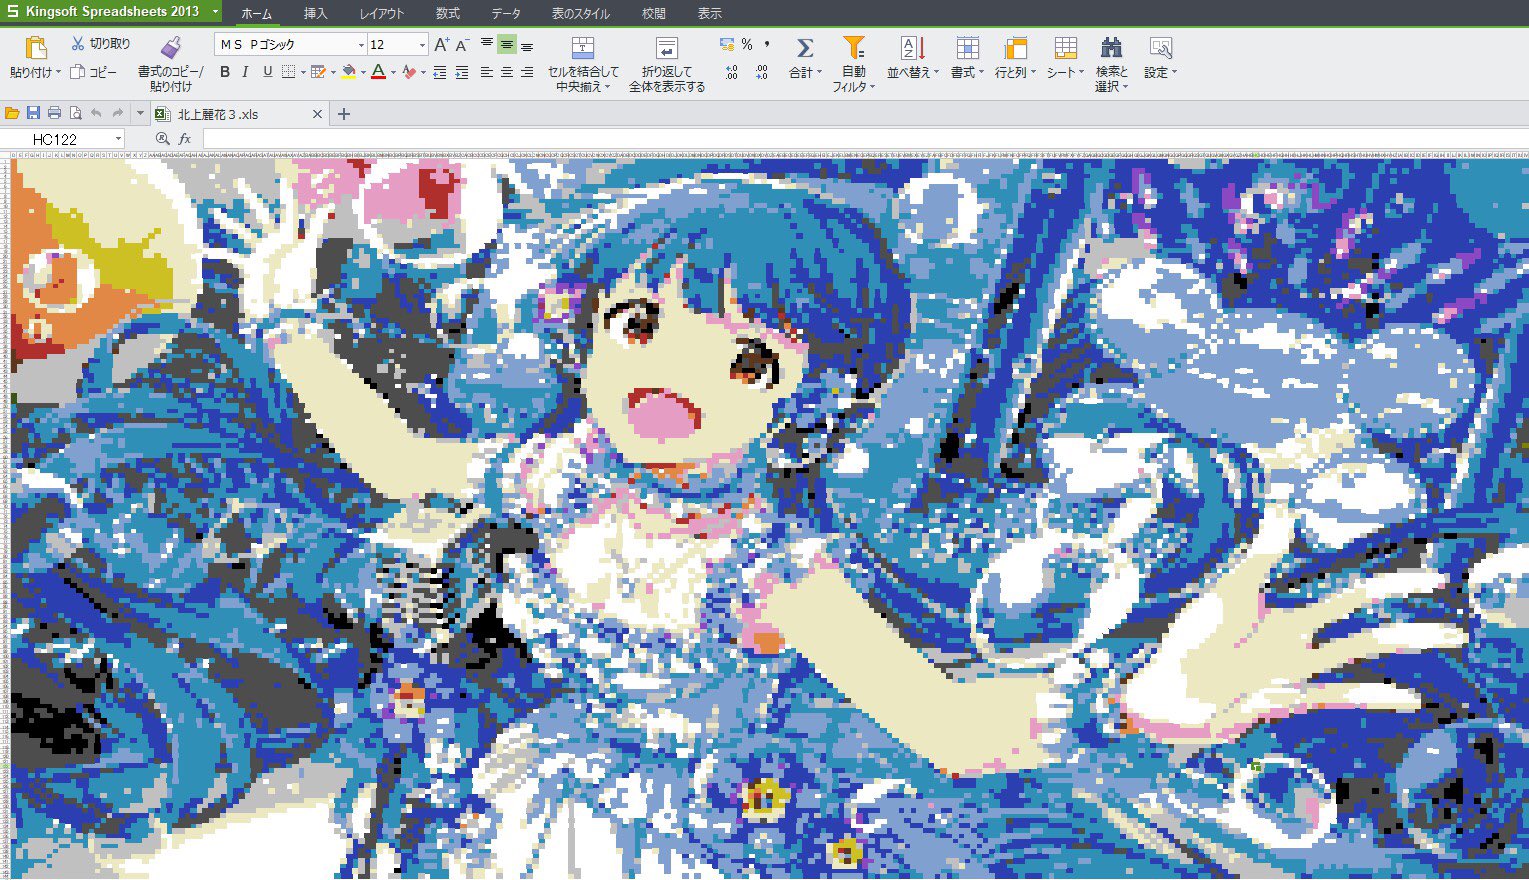Click the AutoSum sigma icon
Viewport: 1529px width, 880px height.
(804, 48)
